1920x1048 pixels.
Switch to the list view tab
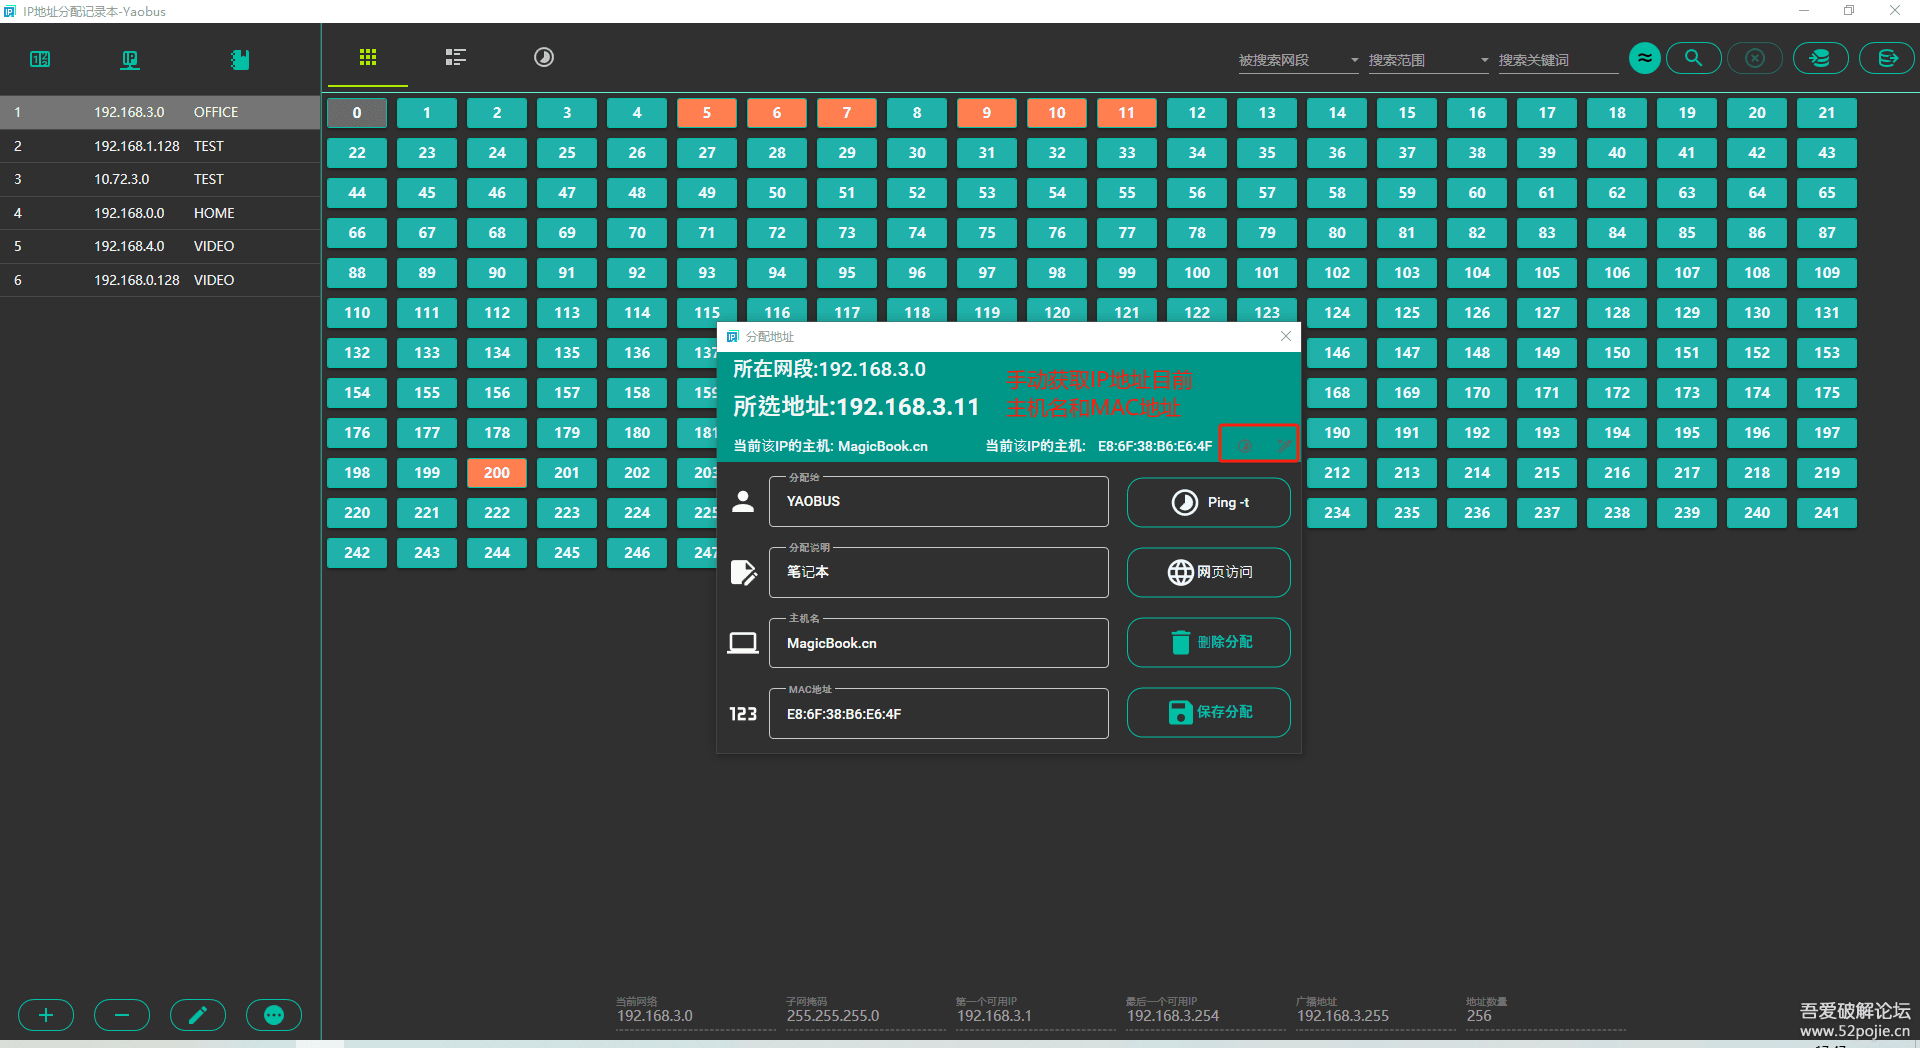point(456,57)
